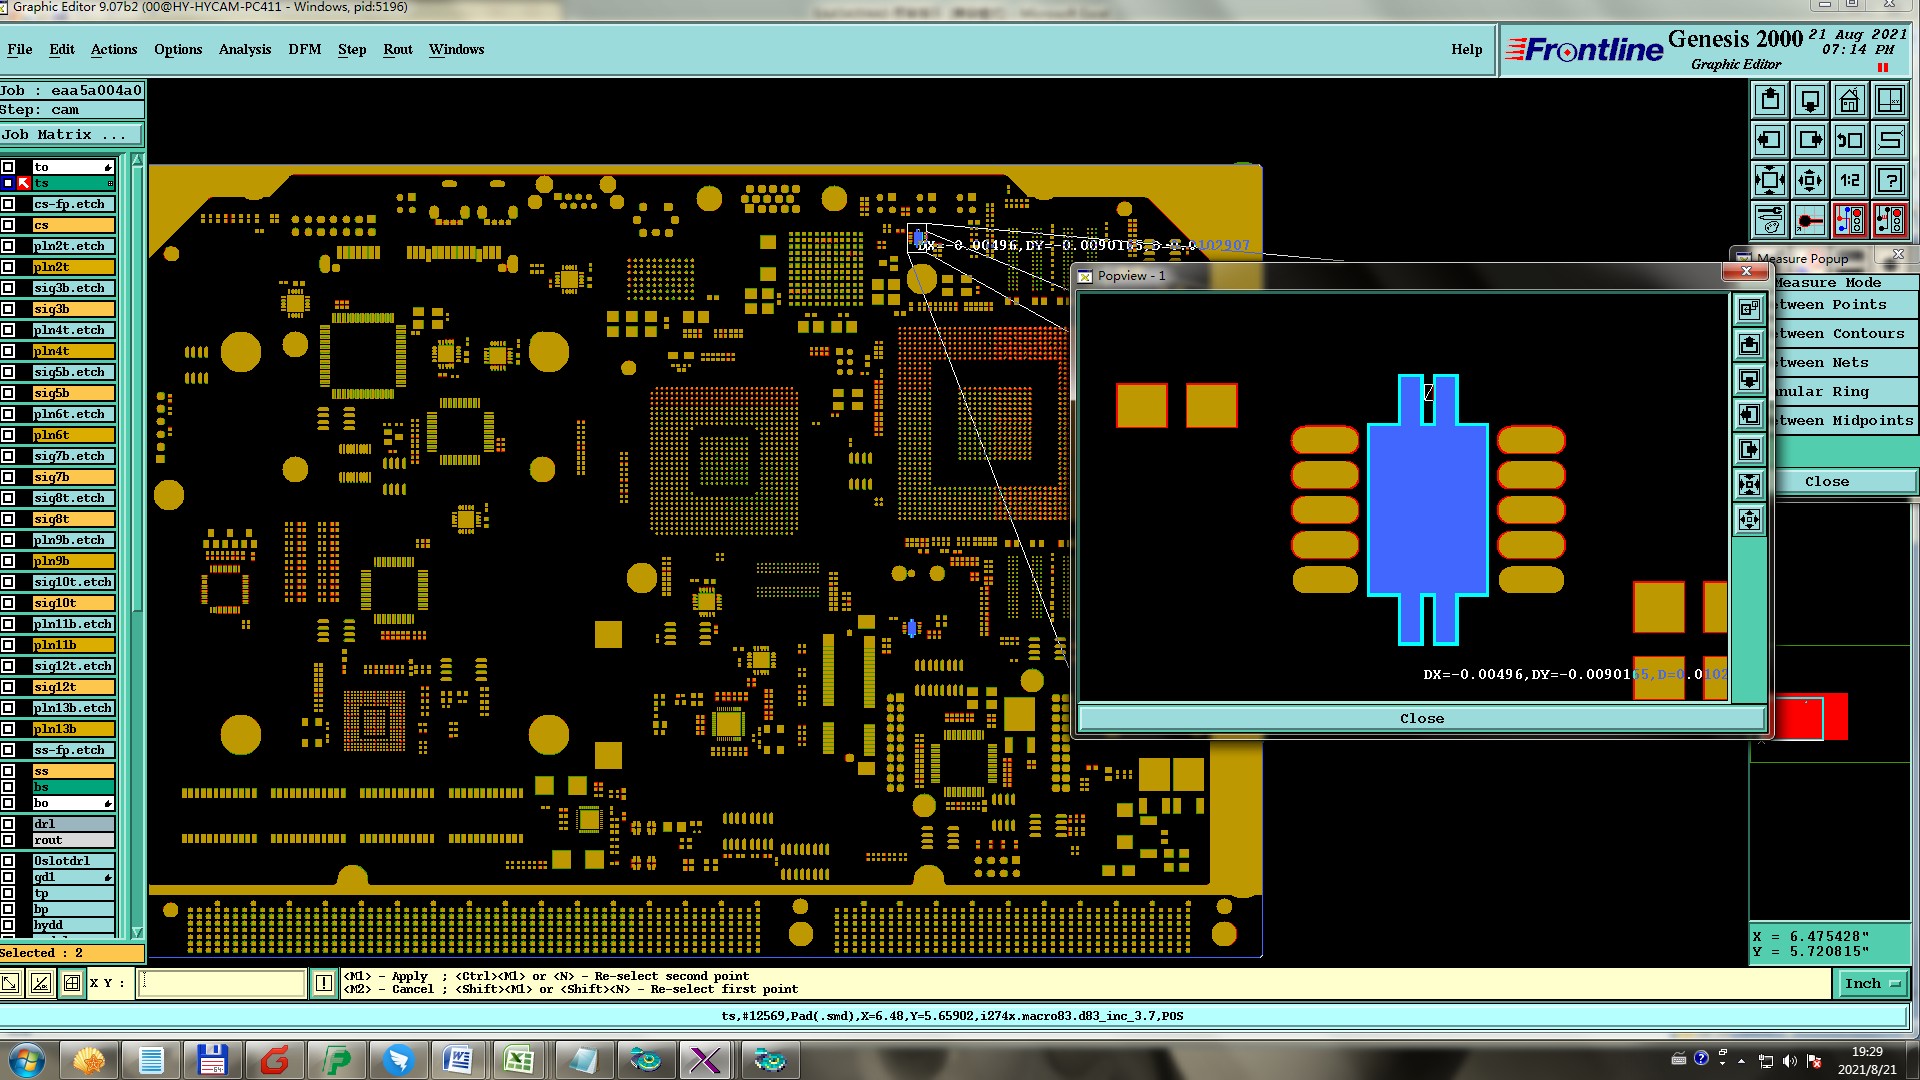
Task: Open the Inch units dropdown
Action: pyautogui.click(x=1872, y=983)
